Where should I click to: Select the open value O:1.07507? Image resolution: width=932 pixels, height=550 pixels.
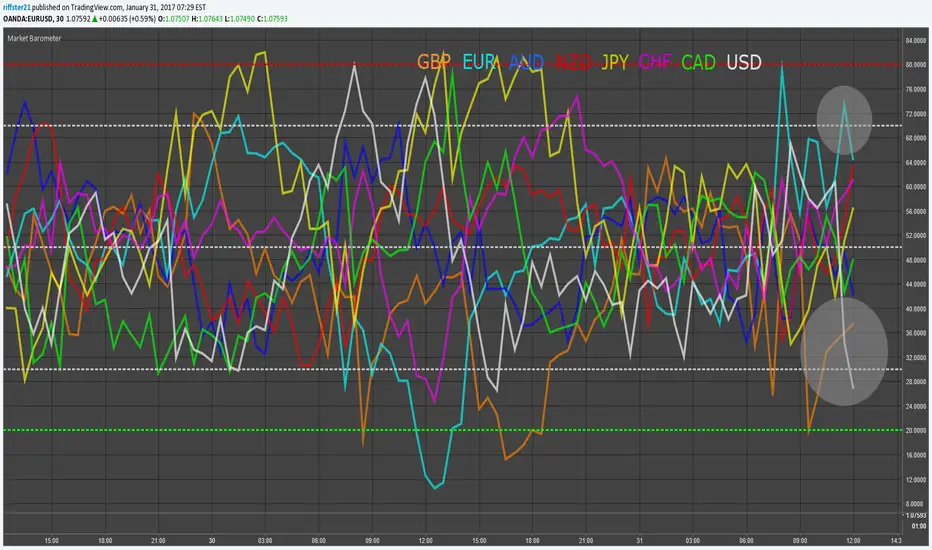(x=174, y=19)
